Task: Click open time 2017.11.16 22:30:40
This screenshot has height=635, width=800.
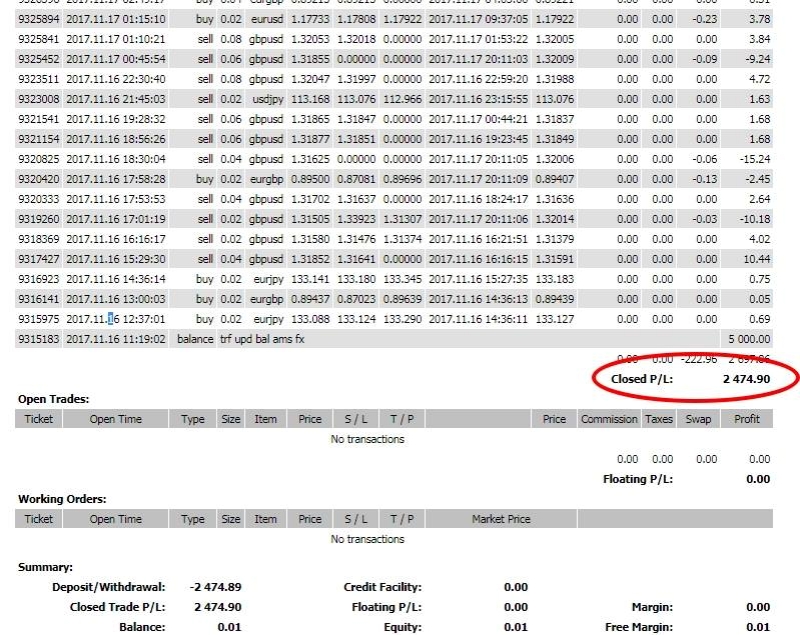Action: coord(116,79)
